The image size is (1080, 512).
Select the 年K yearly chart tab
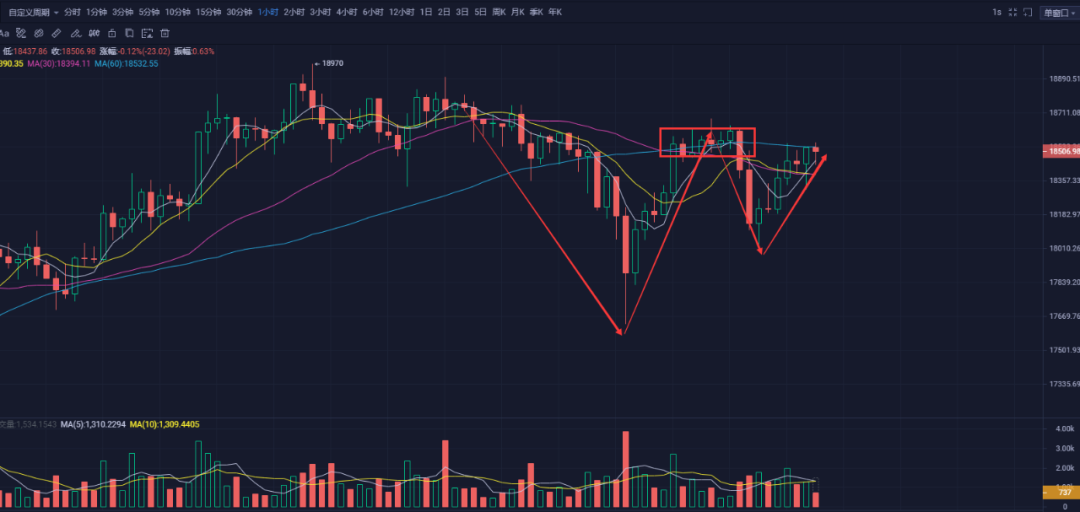click(x=554, y=12)
